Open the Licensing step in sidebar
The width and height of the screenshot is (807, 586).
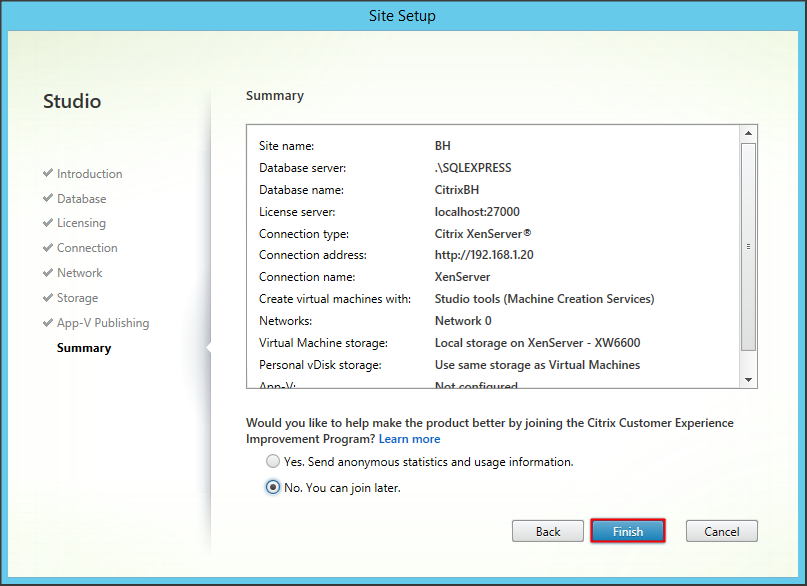[x=81, y=223]
